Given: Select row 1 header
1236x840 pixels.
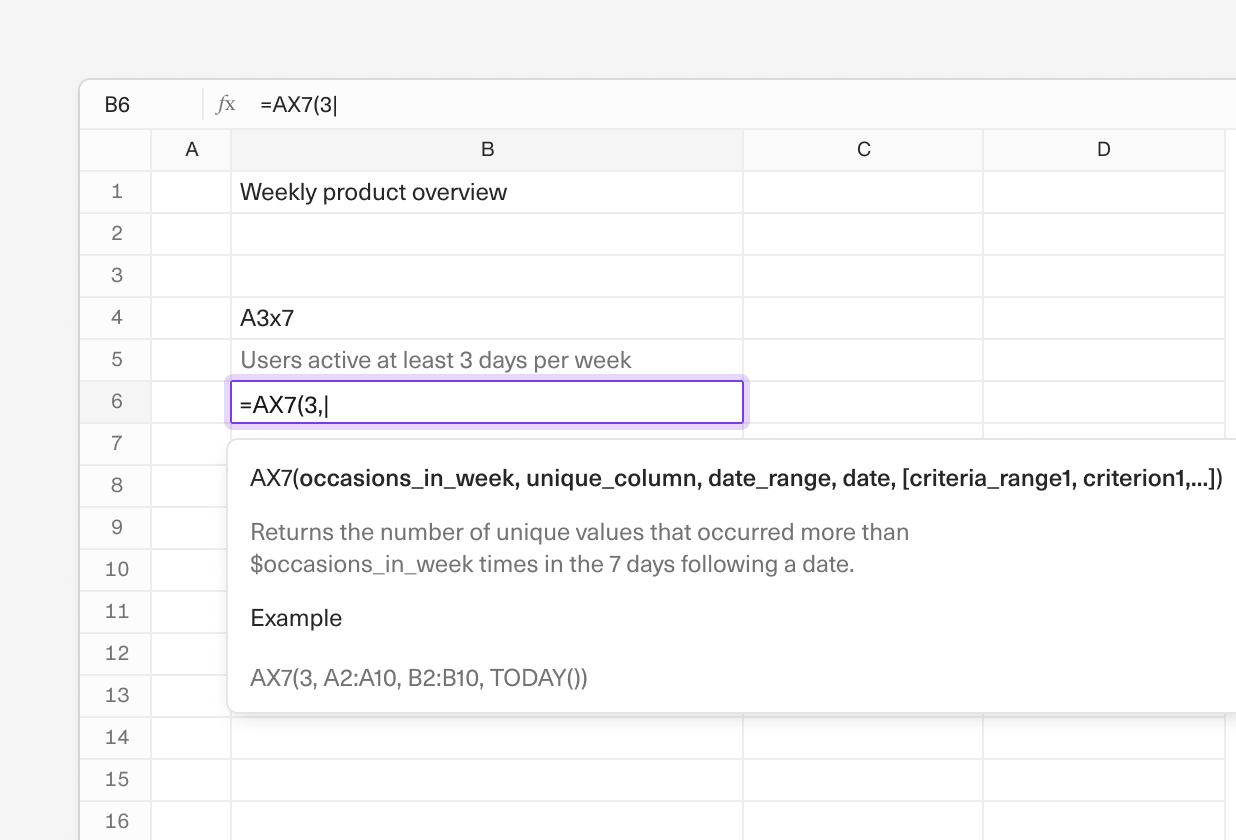Looking at the screenshot, I should [x=117, y=191].
